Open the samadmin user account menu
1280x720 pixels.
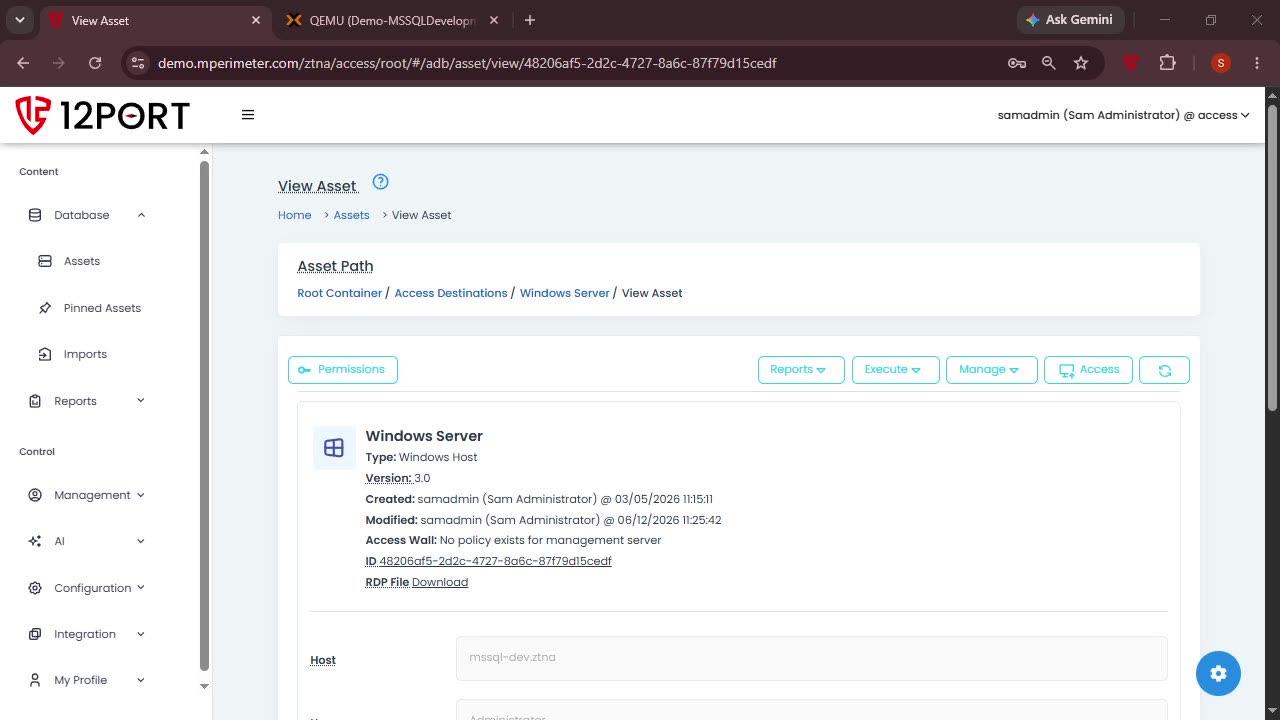pyautogui.click(x=1123, y=115)
